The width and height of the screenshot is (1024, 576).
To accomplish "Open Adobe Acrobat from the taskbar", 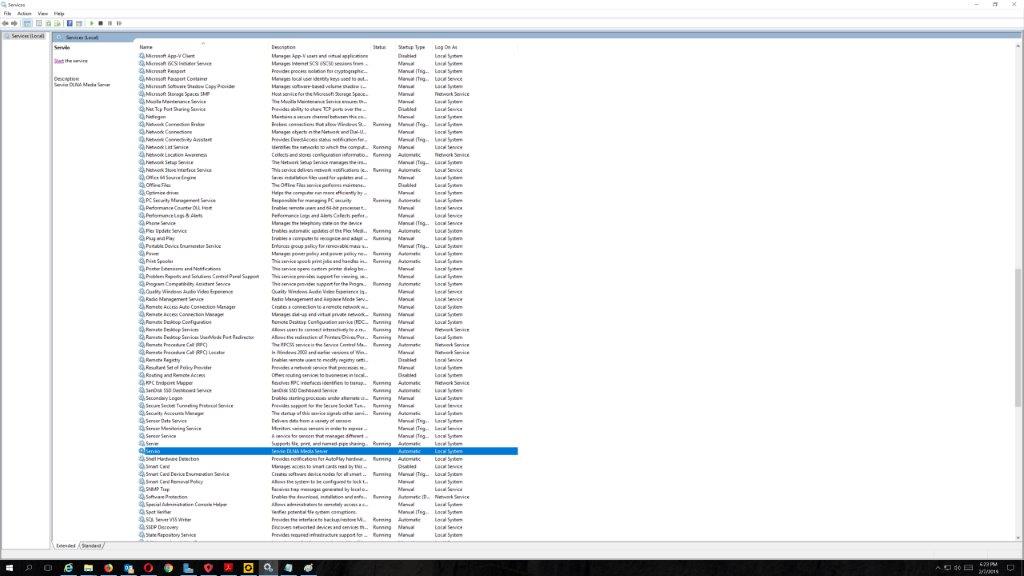I will [x=229, y=568].
